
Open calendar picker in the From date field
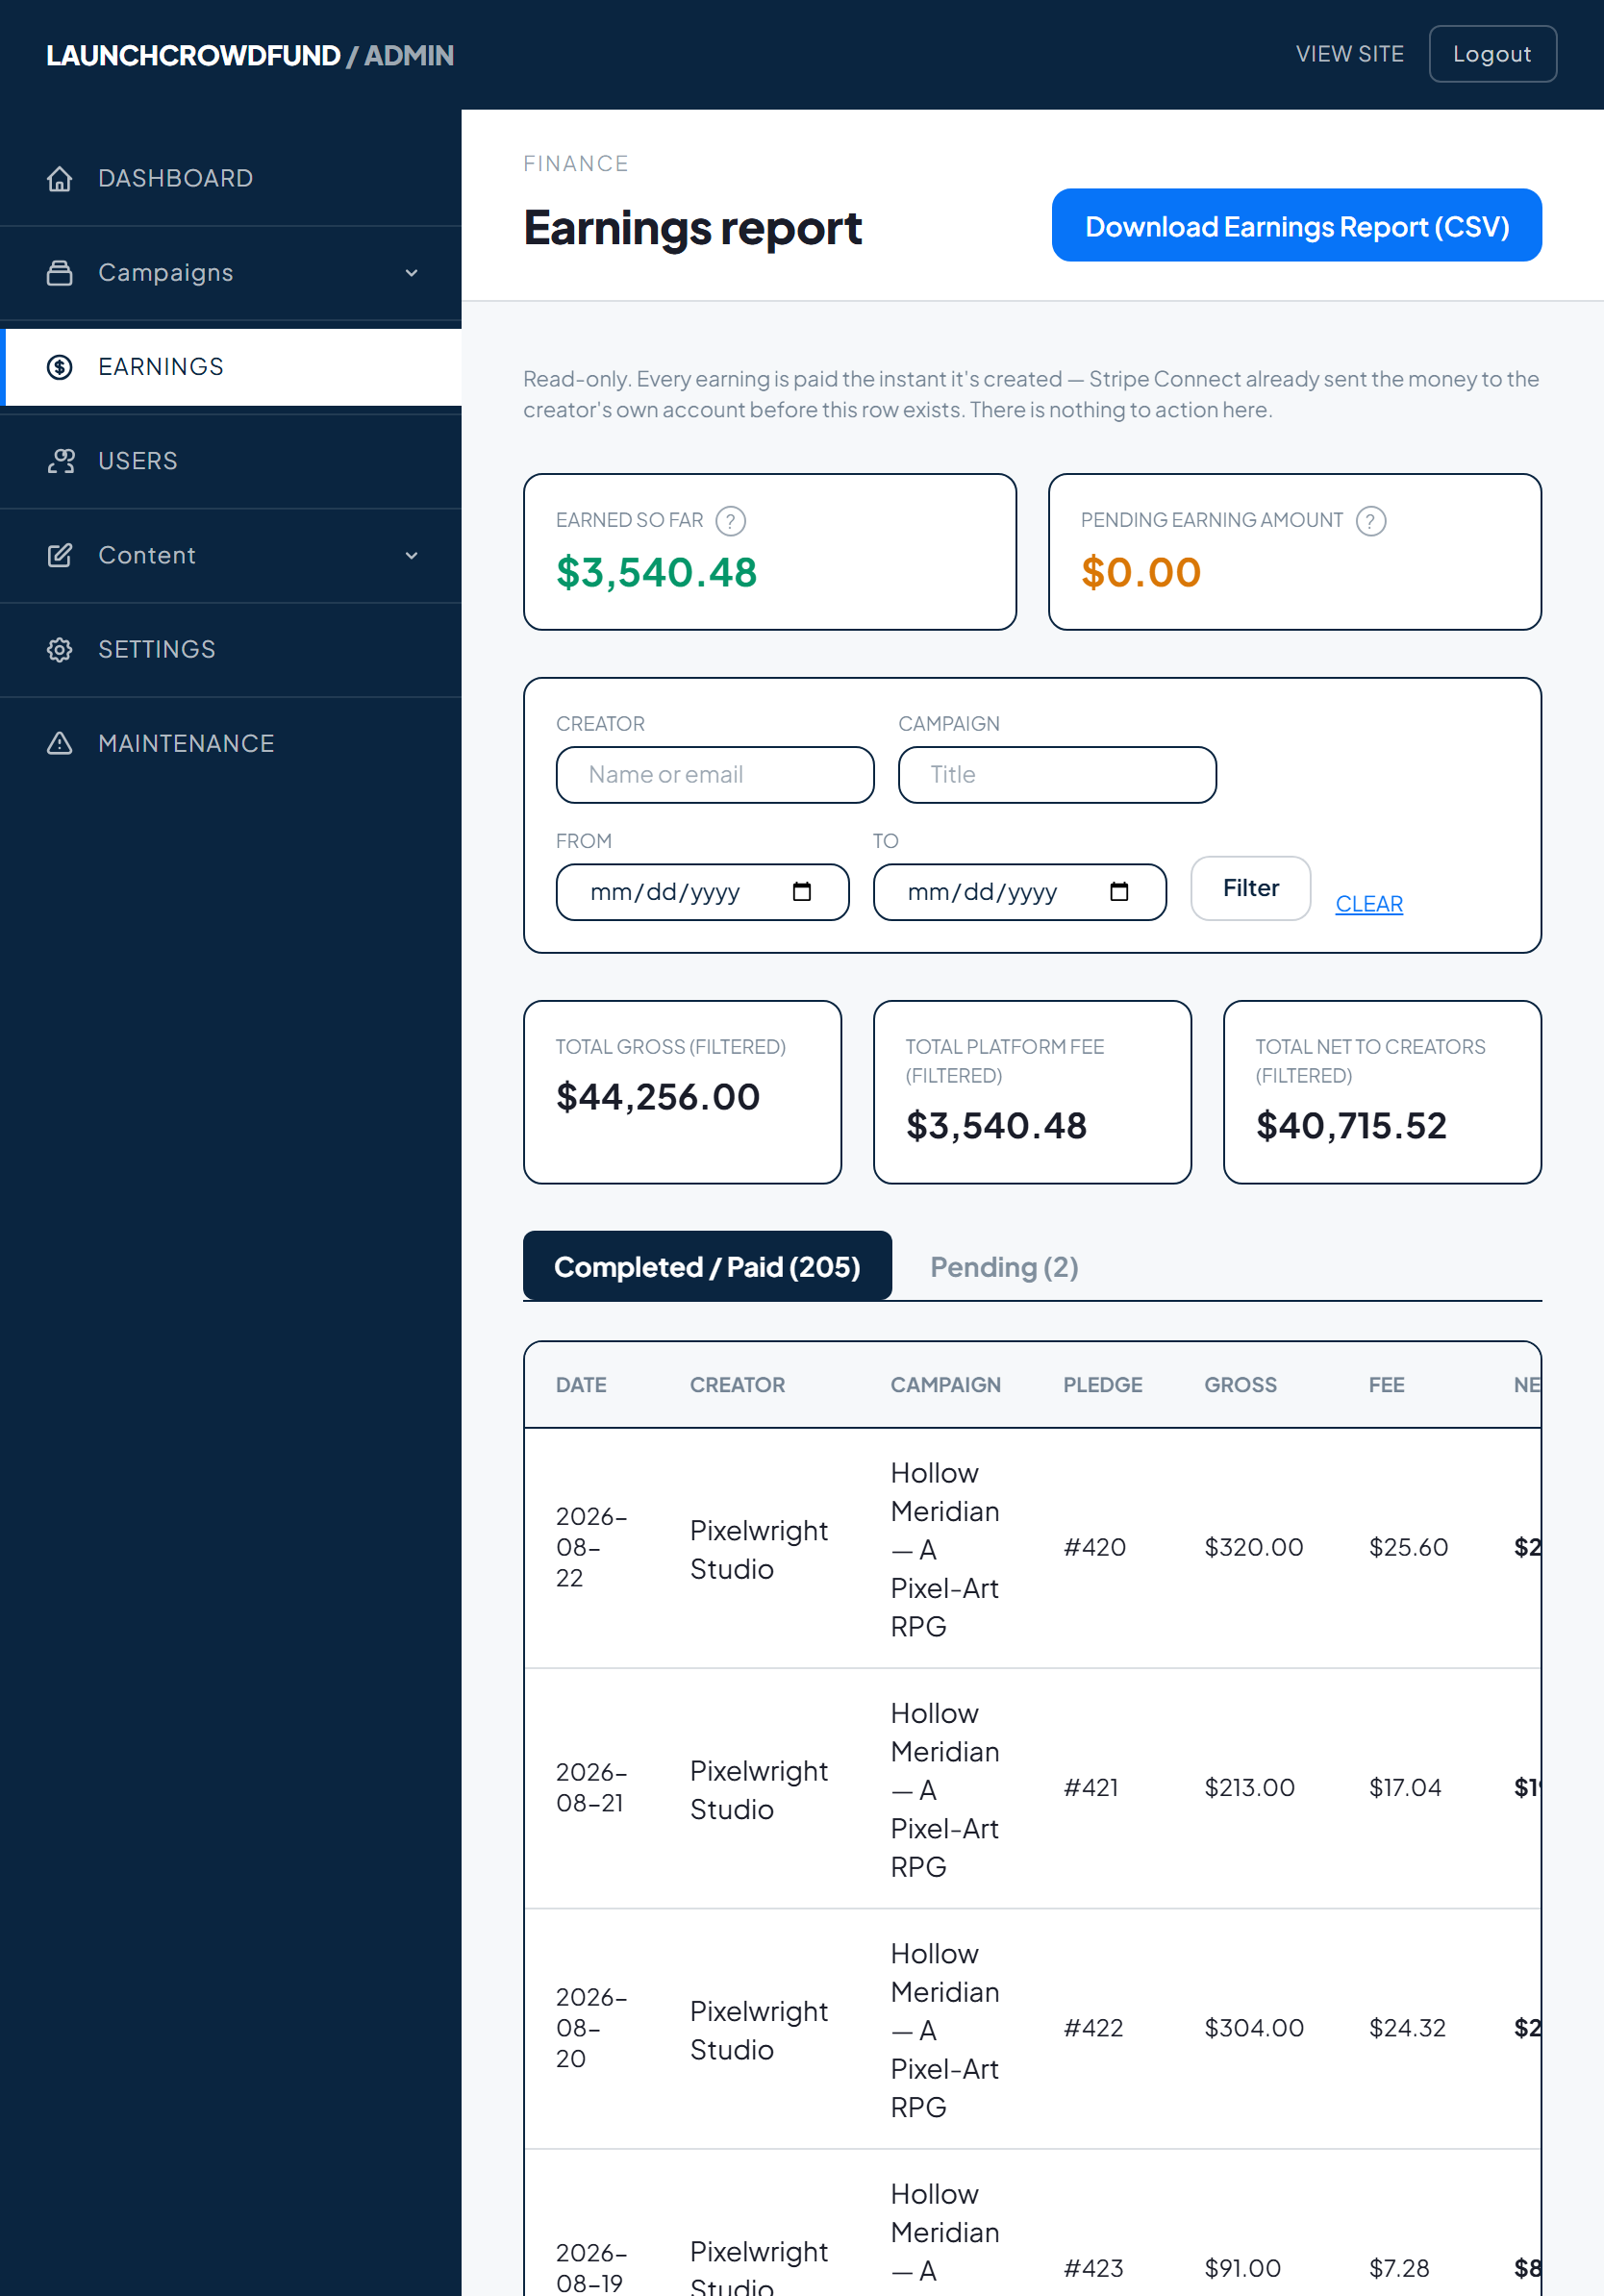point(802,892)
